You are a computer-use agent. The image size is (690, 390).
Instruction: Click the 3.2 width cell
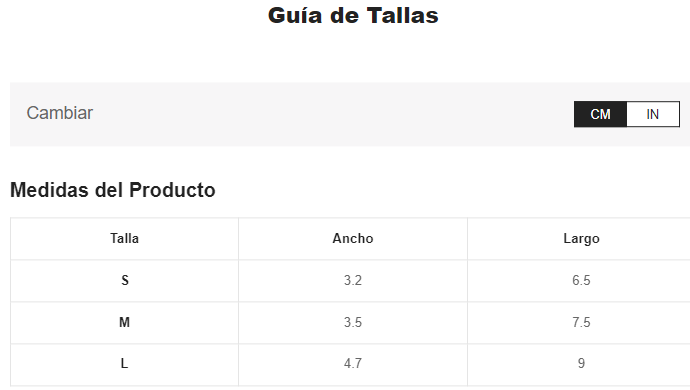pyautogui.click(x=353, y=280)
